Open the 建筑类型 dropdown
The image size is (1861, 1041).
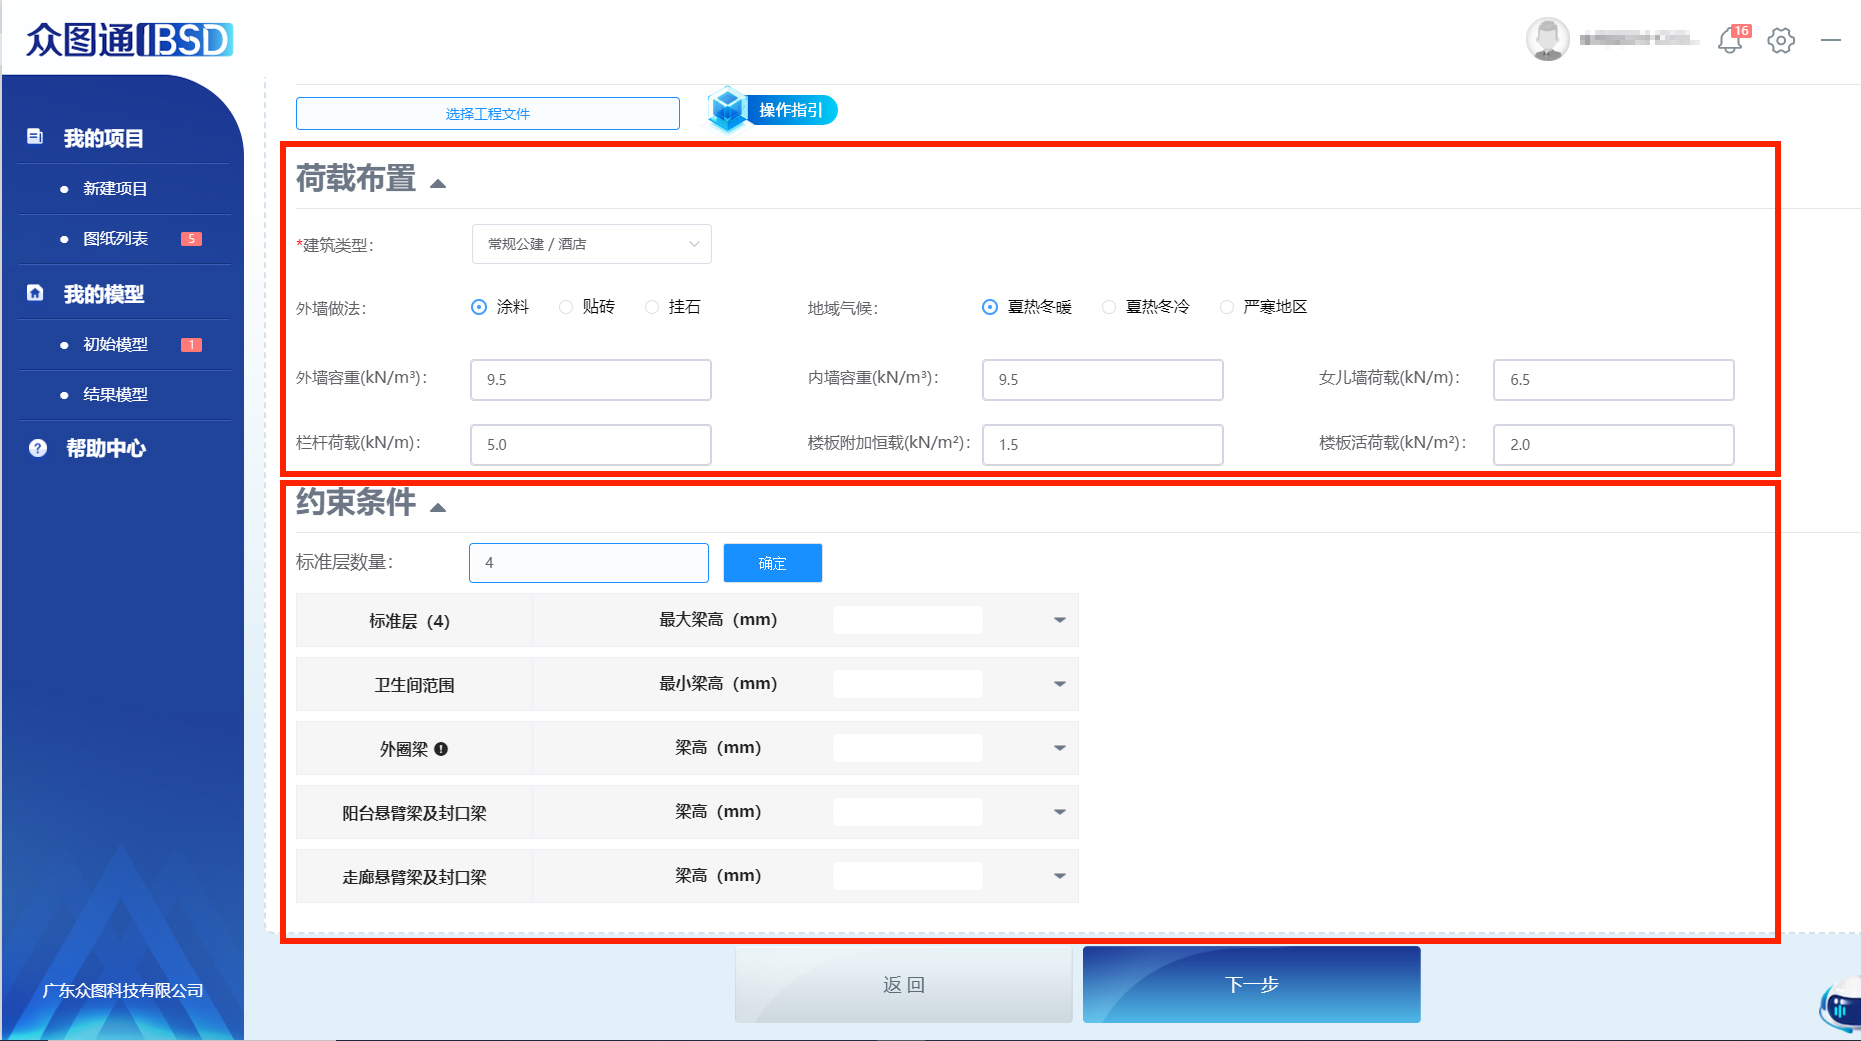(591, 244)
